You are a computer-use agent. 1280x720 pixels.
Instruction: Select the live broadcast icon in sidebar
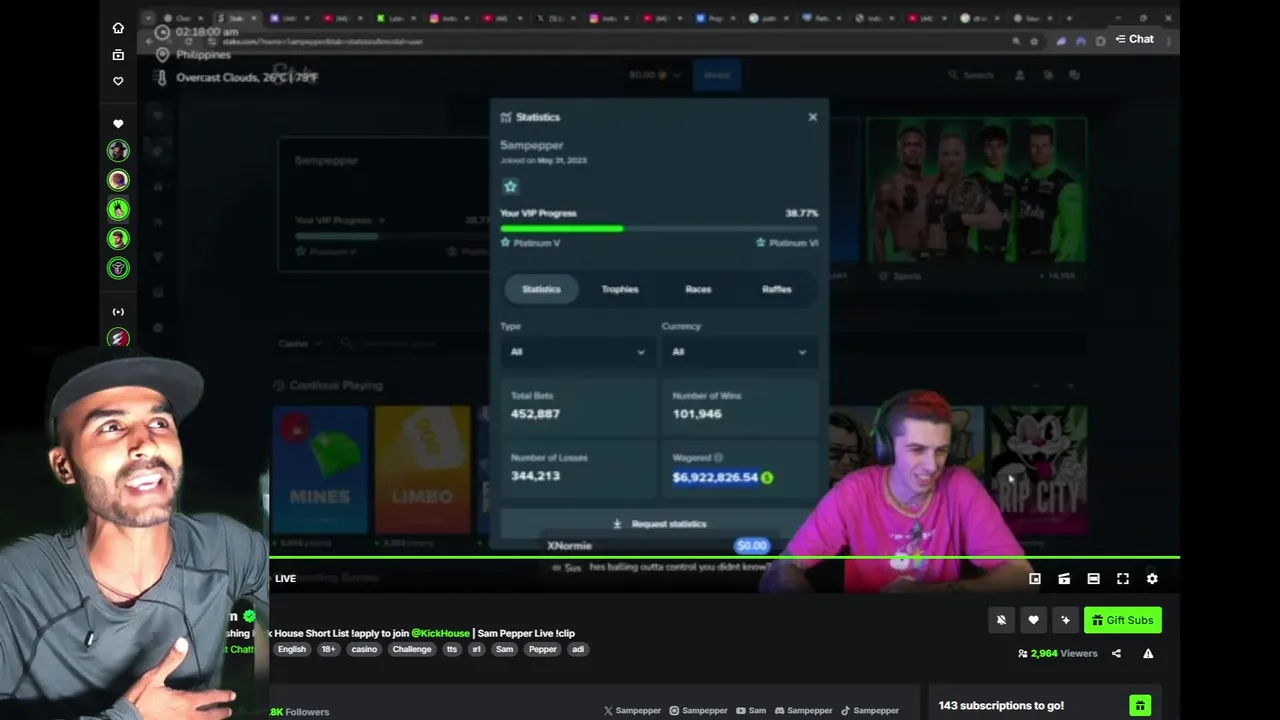tap(118, 312)
